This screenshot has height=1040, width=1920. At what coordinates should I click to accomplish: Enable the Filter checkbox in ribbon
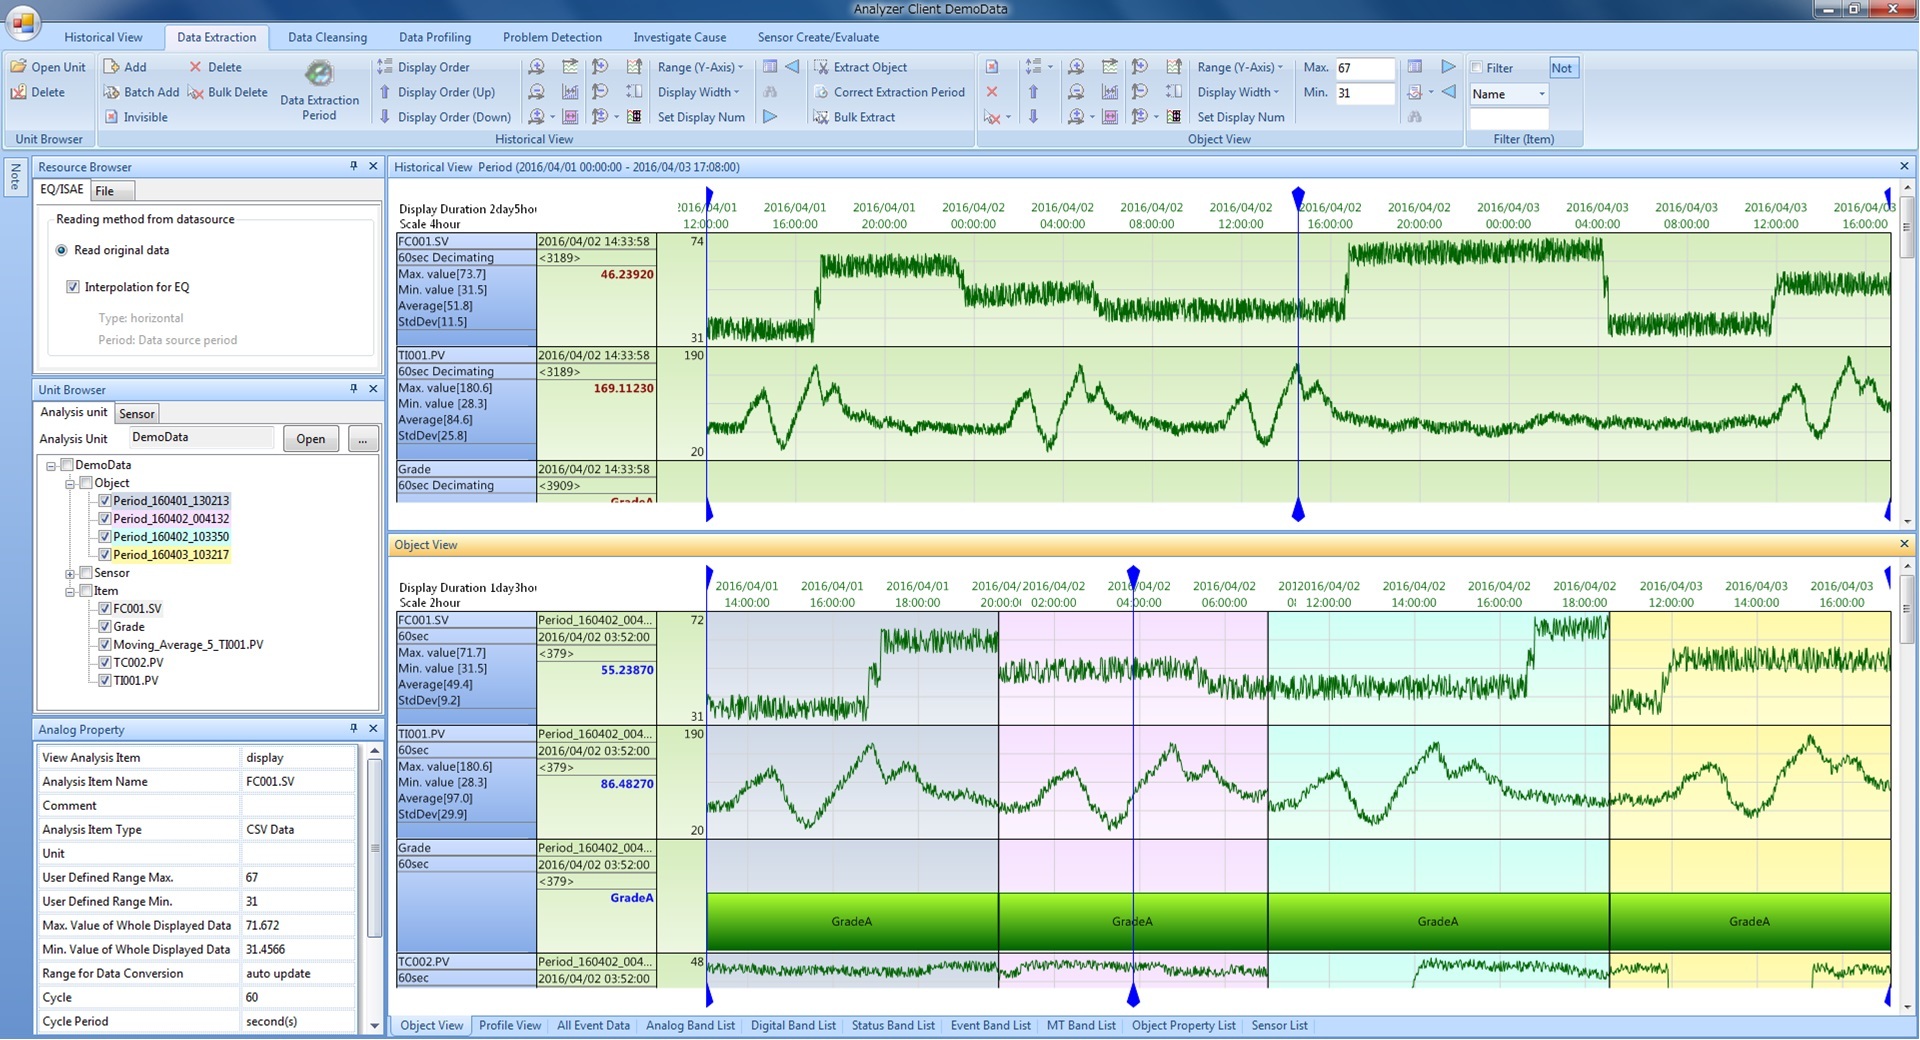pos(1477,68)
